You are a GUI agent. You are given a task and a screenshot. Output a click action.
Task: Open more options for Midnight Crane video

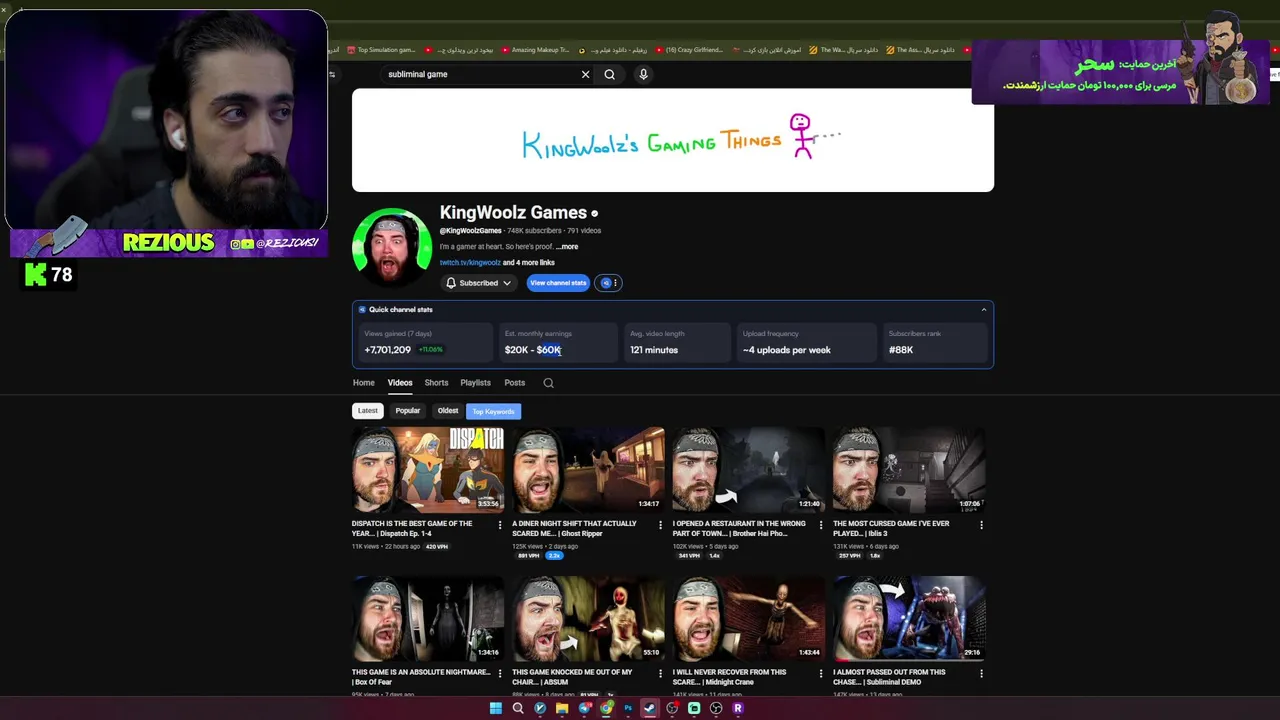click(821, 674)
